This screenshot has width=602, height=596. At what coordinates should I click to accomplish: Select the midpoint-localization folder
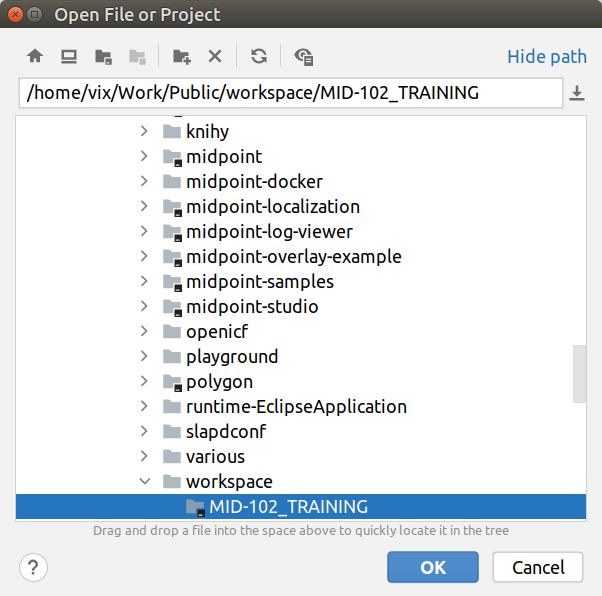point(301,206)
